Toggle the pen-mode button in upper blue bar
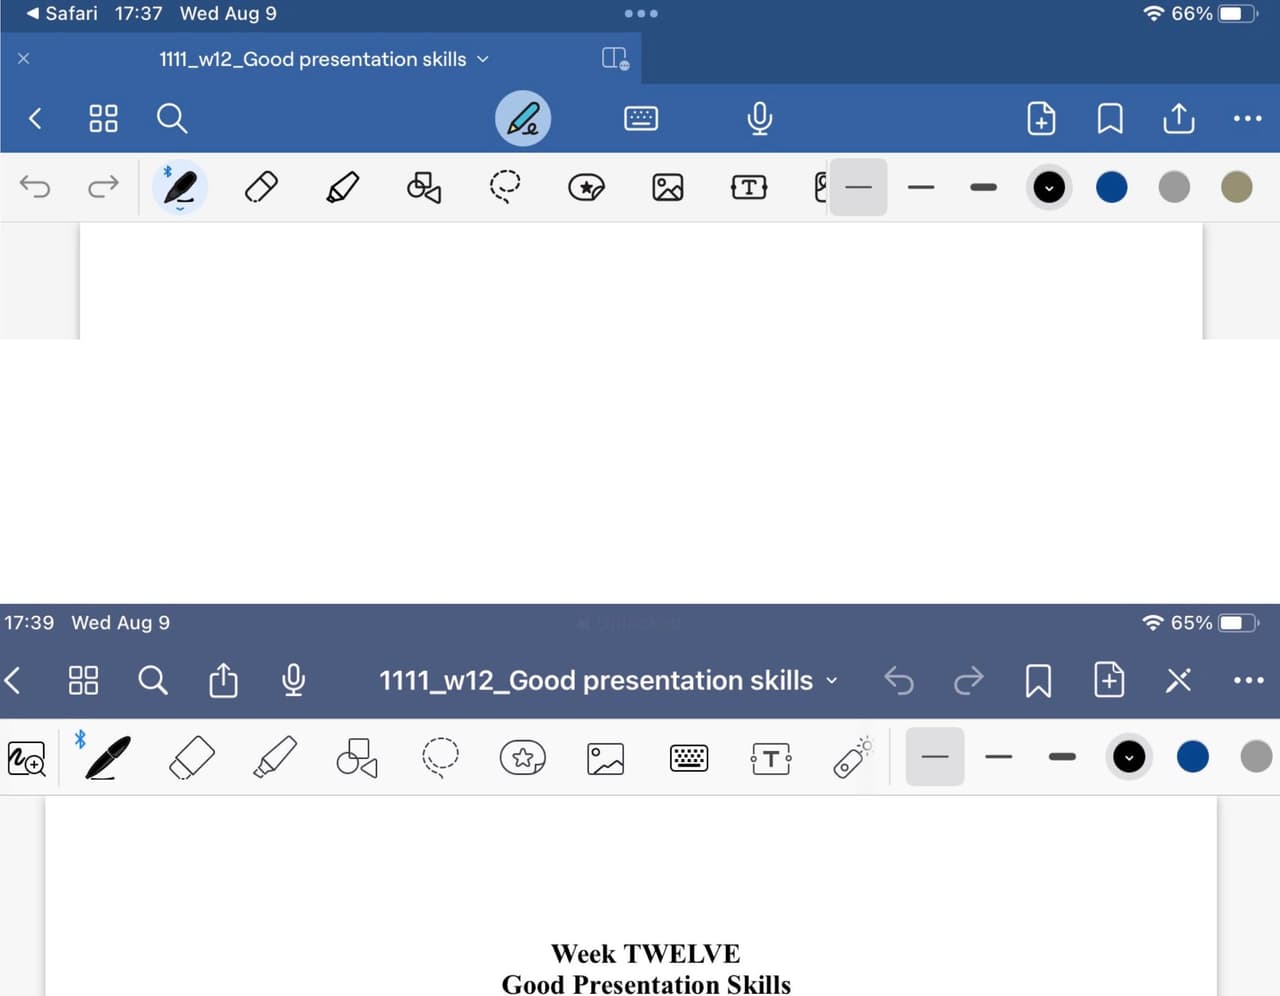This screenshot has height=996, width=1280. pyautogui.click(x=523, y=118)
